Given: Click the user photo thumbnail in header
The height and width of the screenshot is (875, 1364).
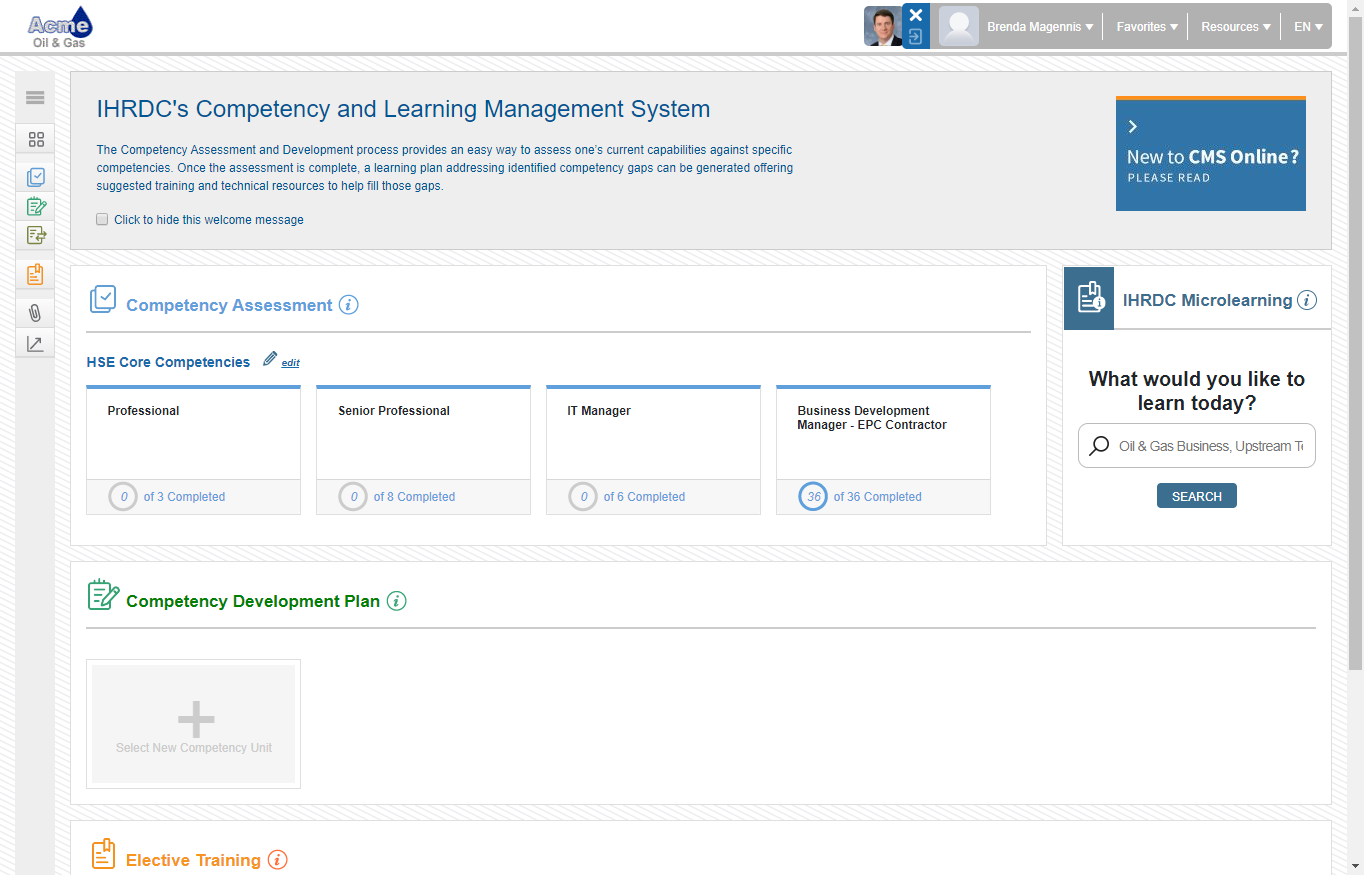Looking at the screenshot, I should click(883, 26).
